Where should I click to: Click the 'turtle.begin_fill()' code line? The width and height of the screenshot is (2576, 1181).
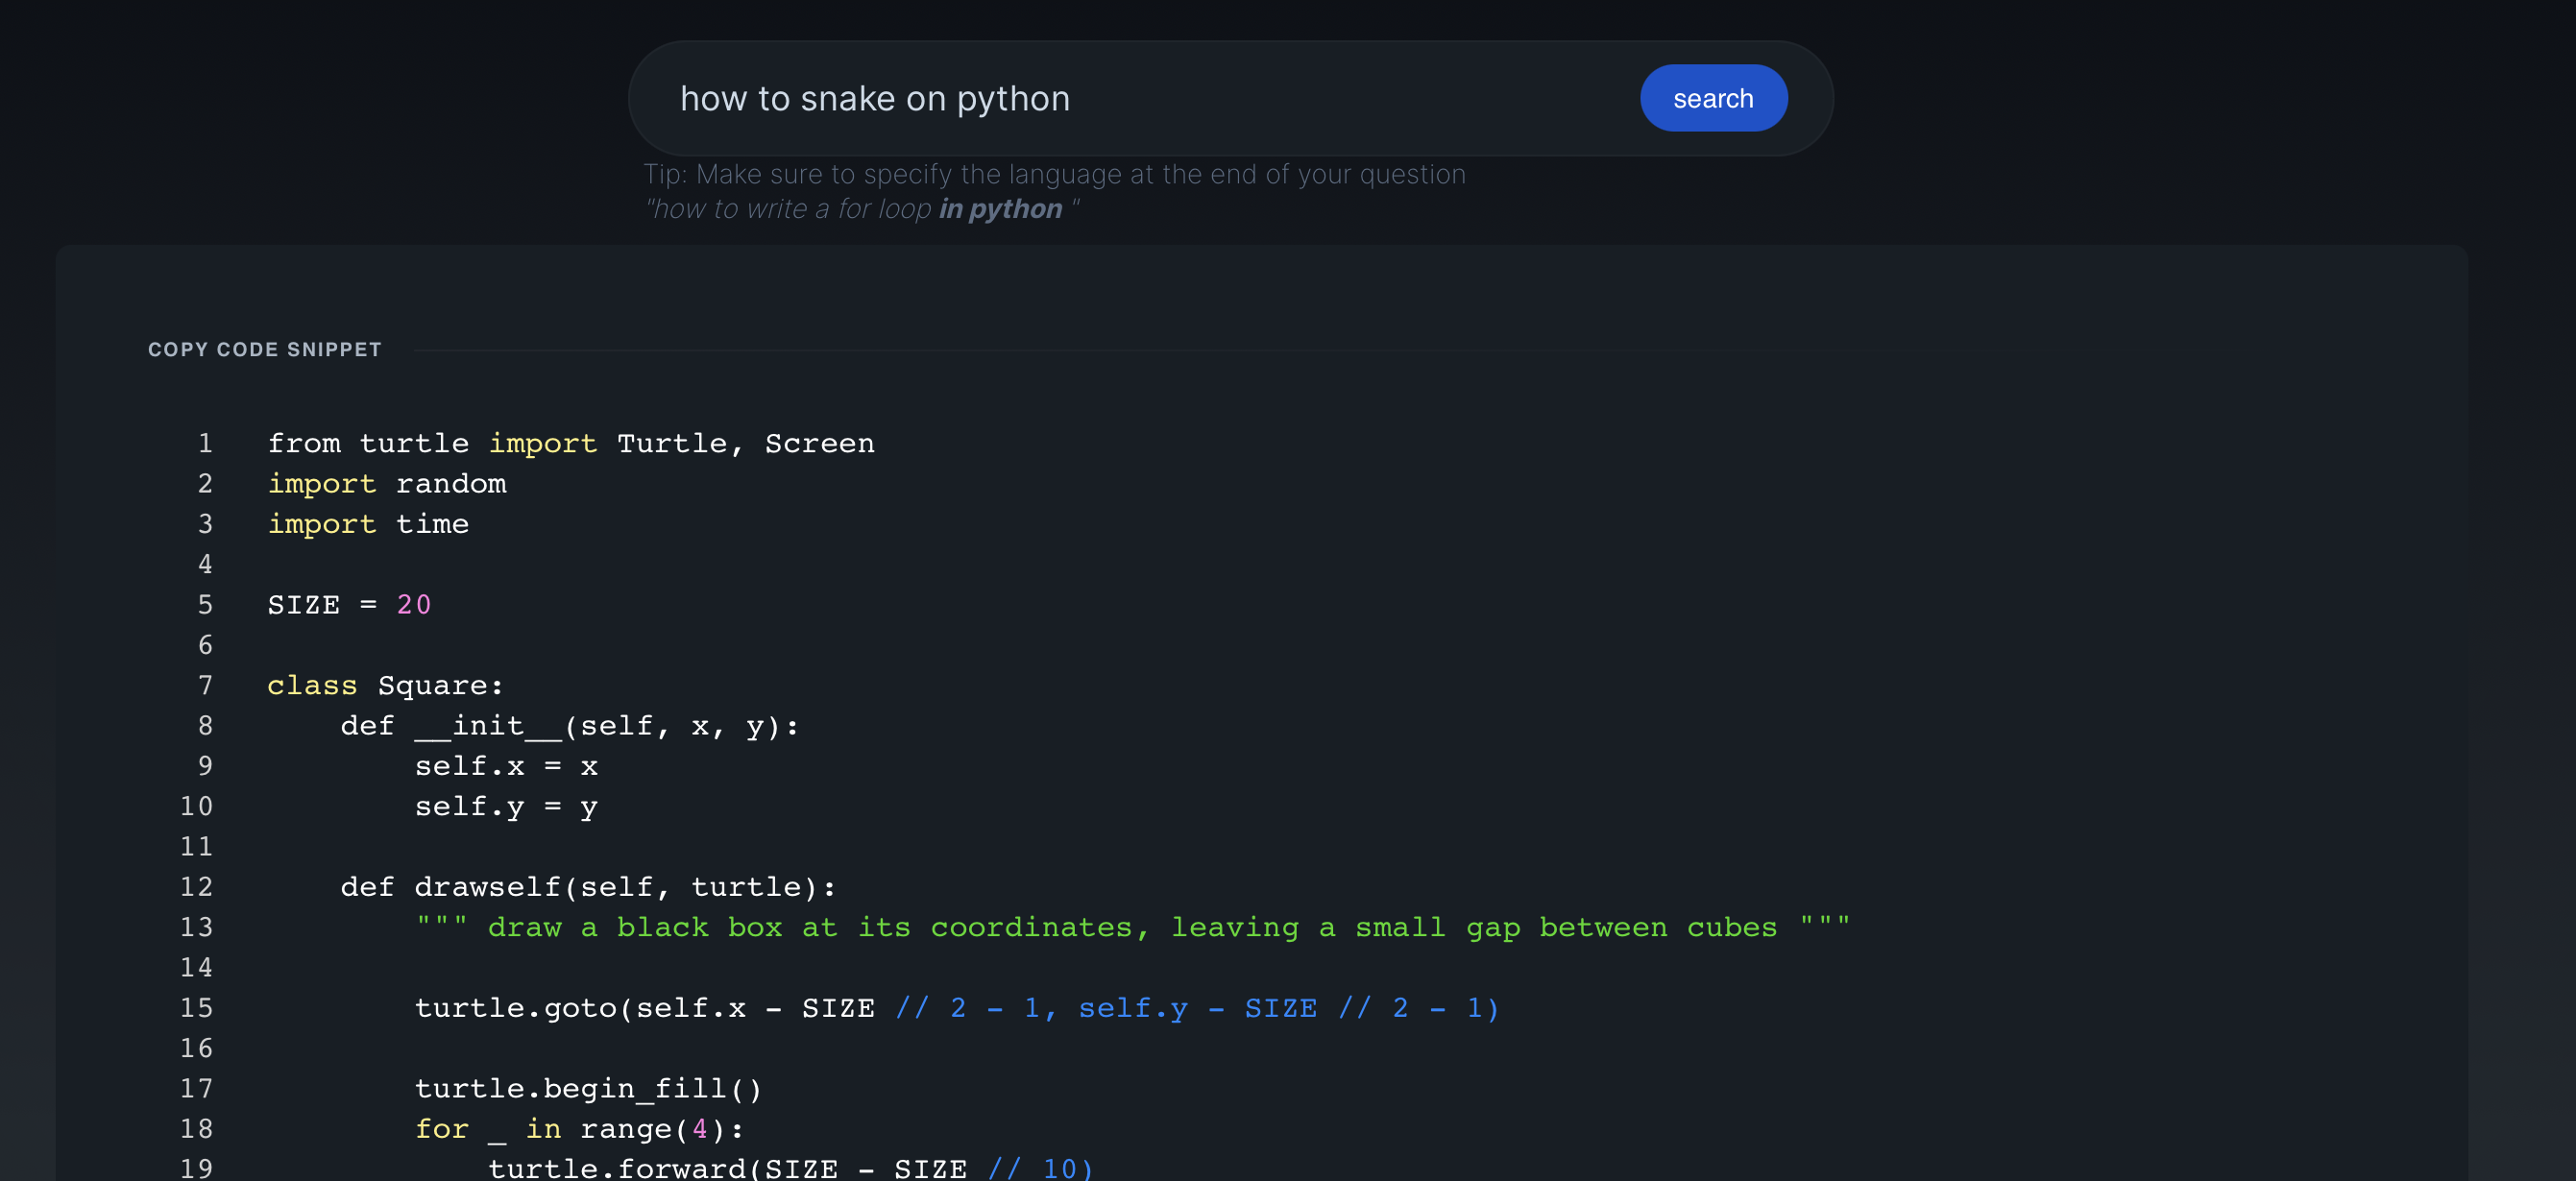587,1088
